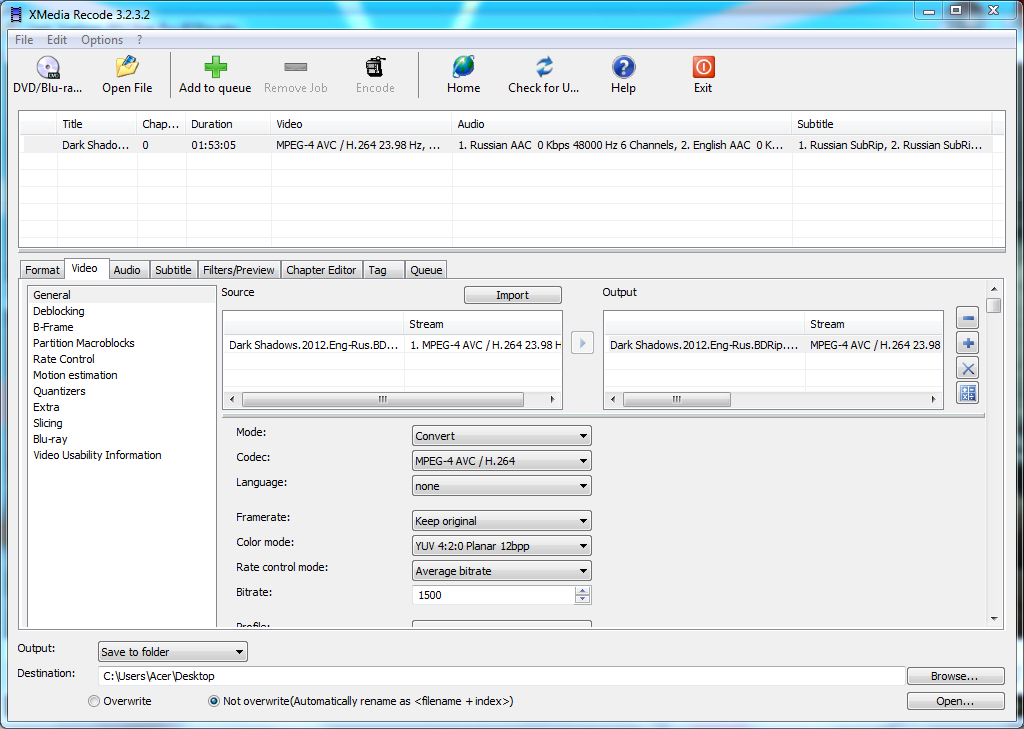Click the Check for Updates icon
Screen dimensions: 1024x729
coord(544,68)
